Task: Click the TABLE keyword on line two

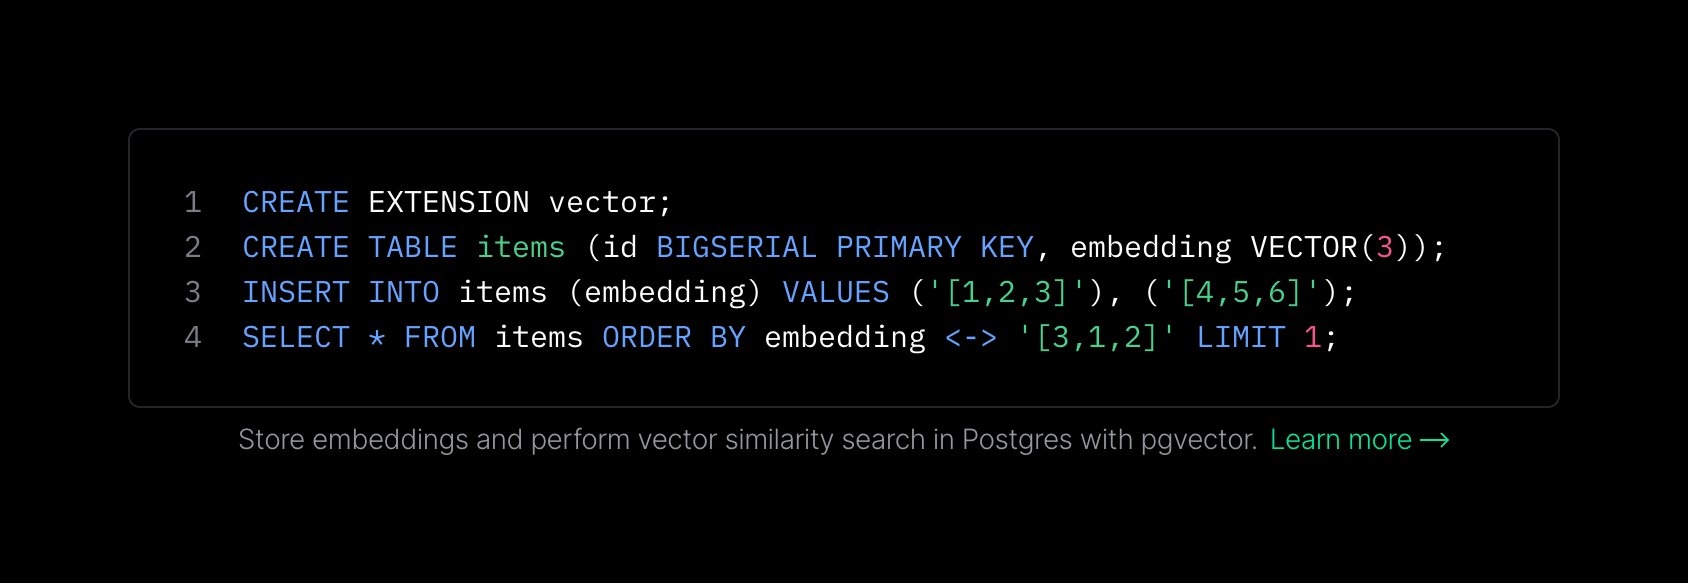Action: tap(413, 248)
